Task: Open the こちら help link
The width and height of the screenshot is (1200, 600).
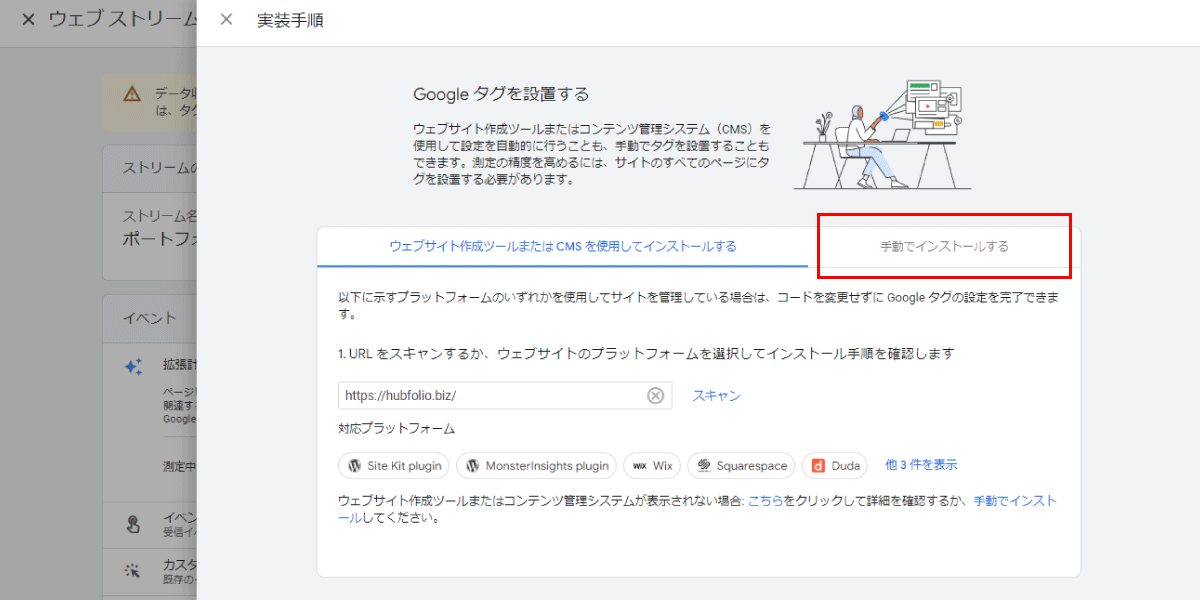Action: (x=766, y=501)
